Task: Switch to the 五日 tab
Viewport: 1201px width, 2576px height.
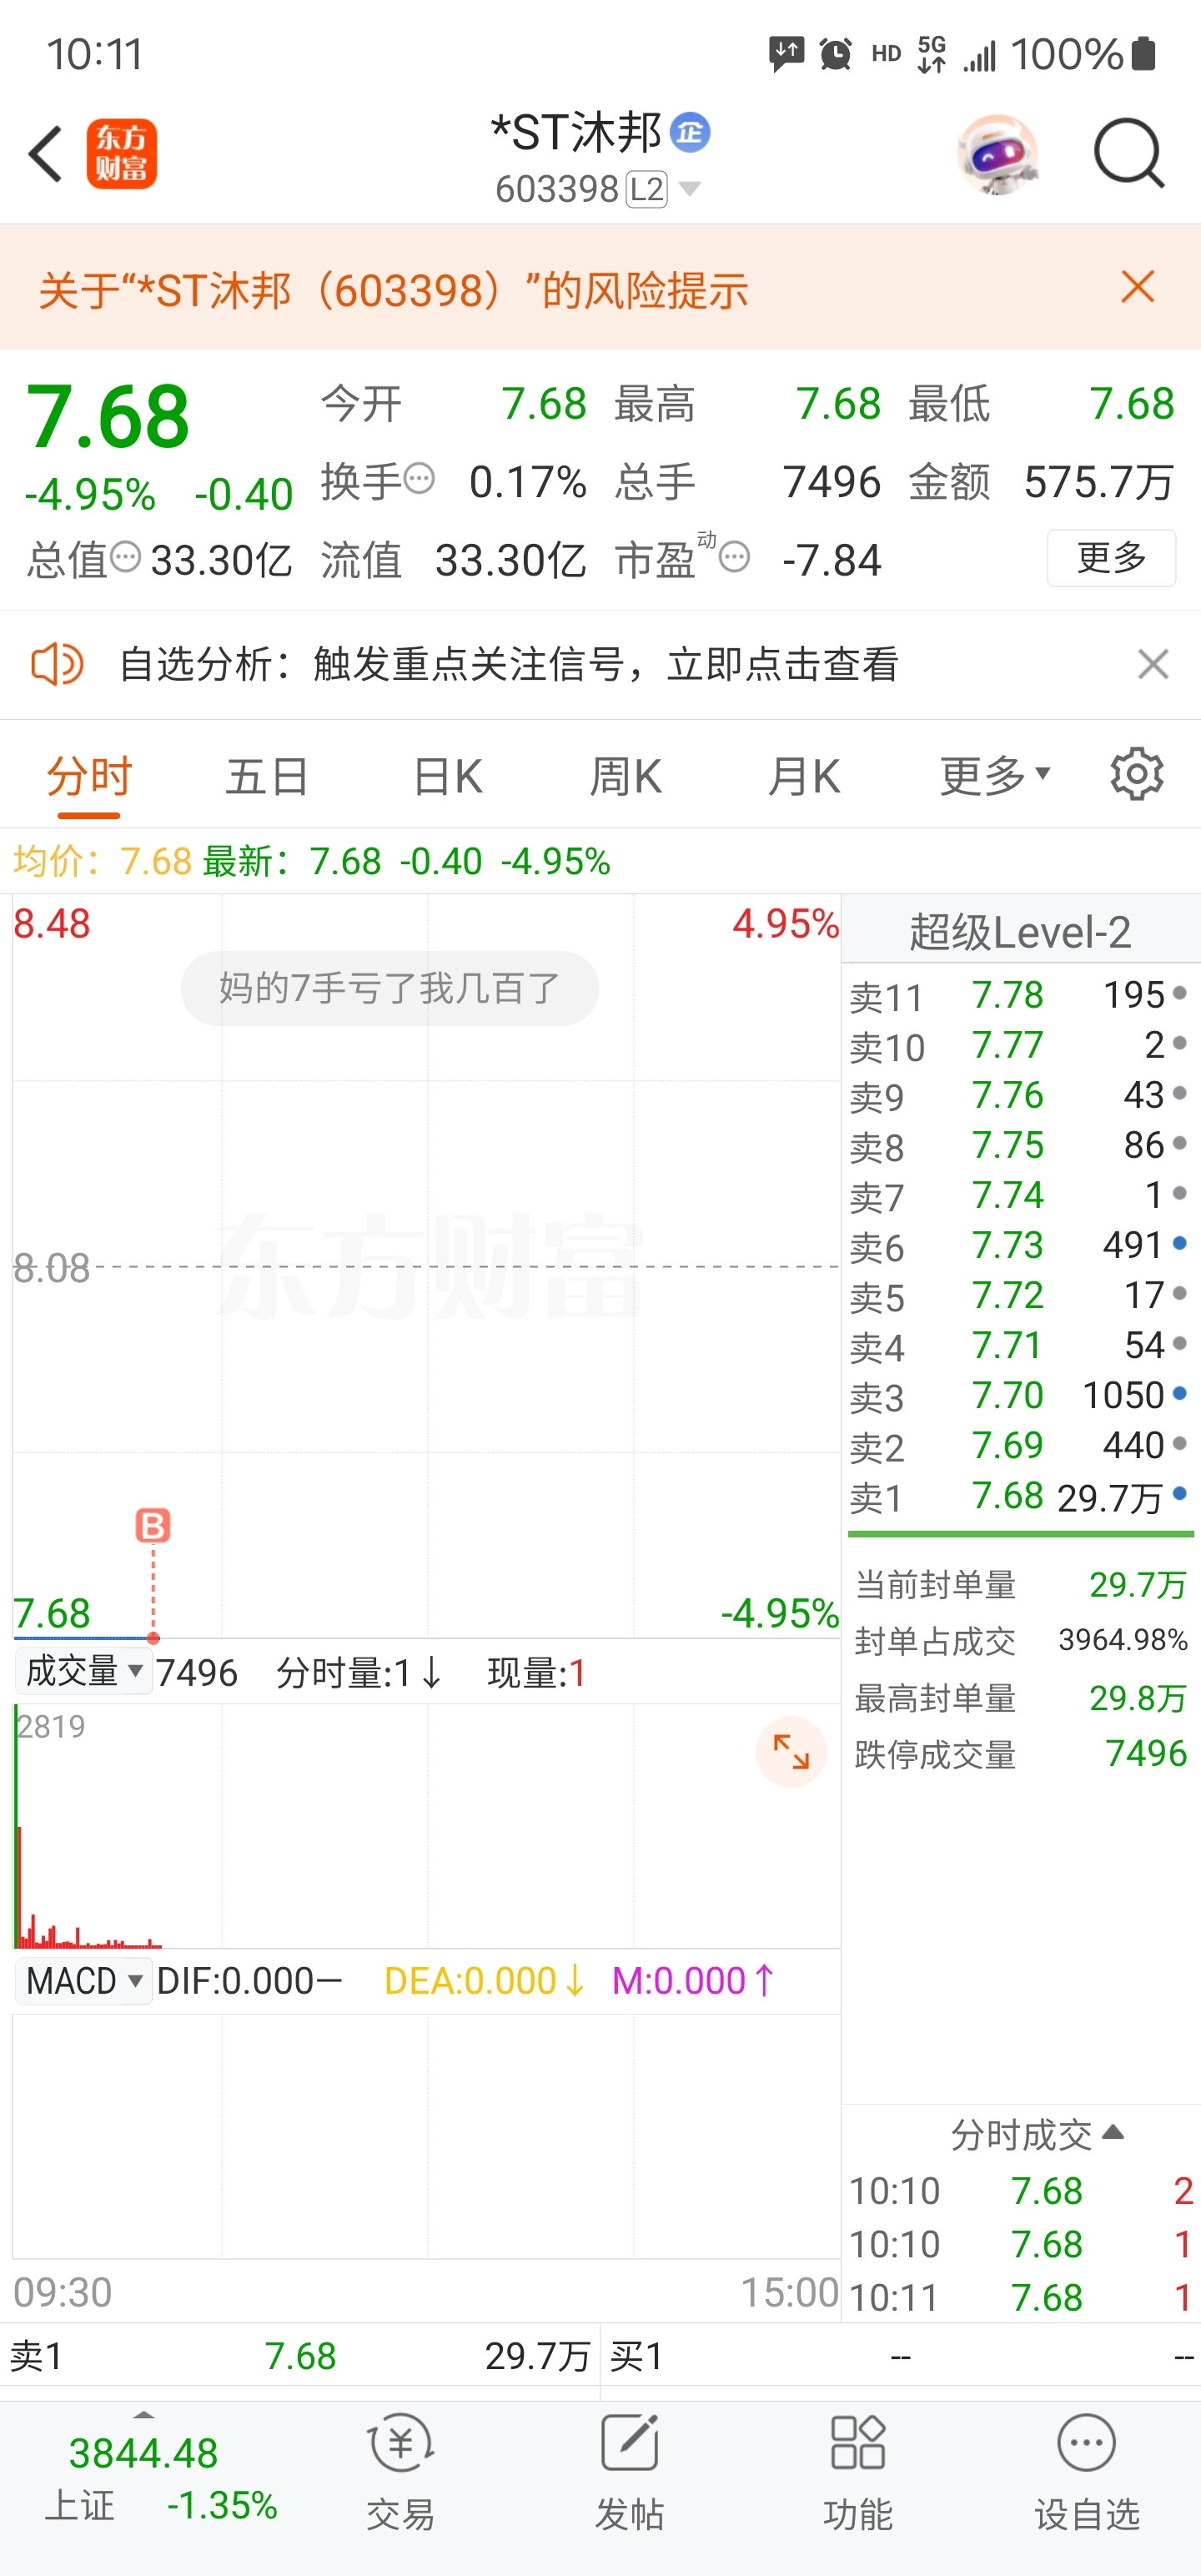Action: coord(267,776)
